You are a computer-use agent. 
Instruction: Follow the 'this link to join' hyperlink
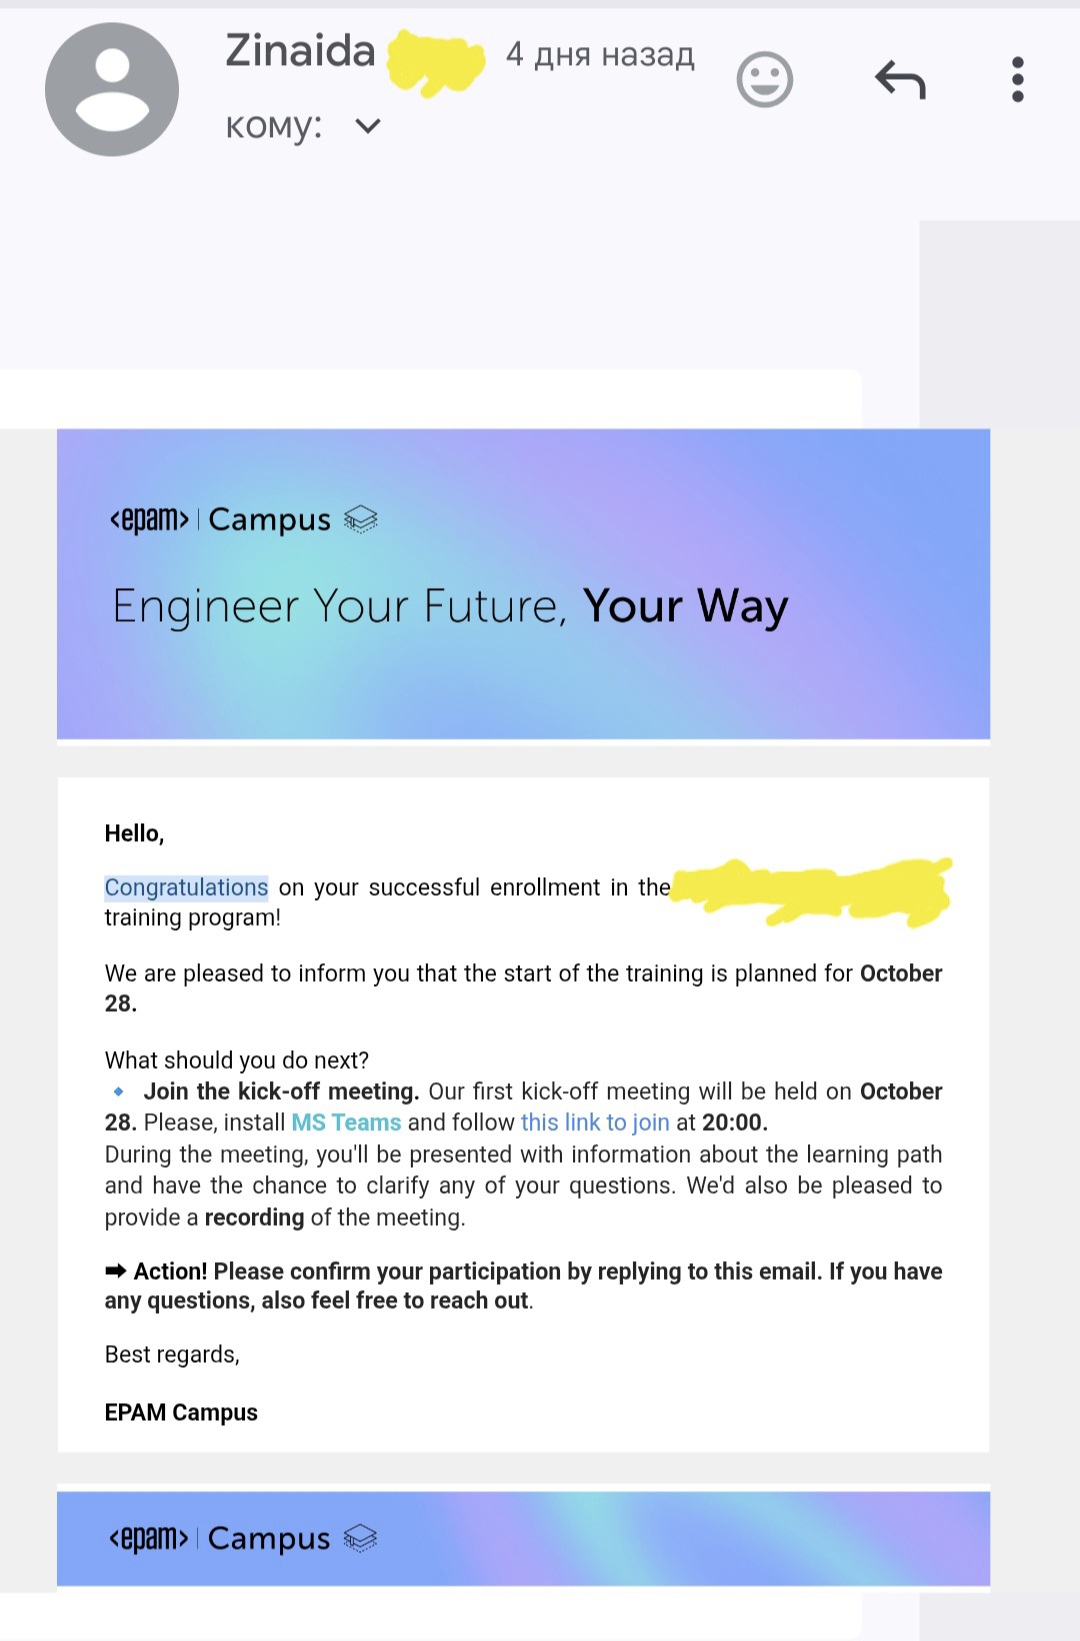point(595,1122)
